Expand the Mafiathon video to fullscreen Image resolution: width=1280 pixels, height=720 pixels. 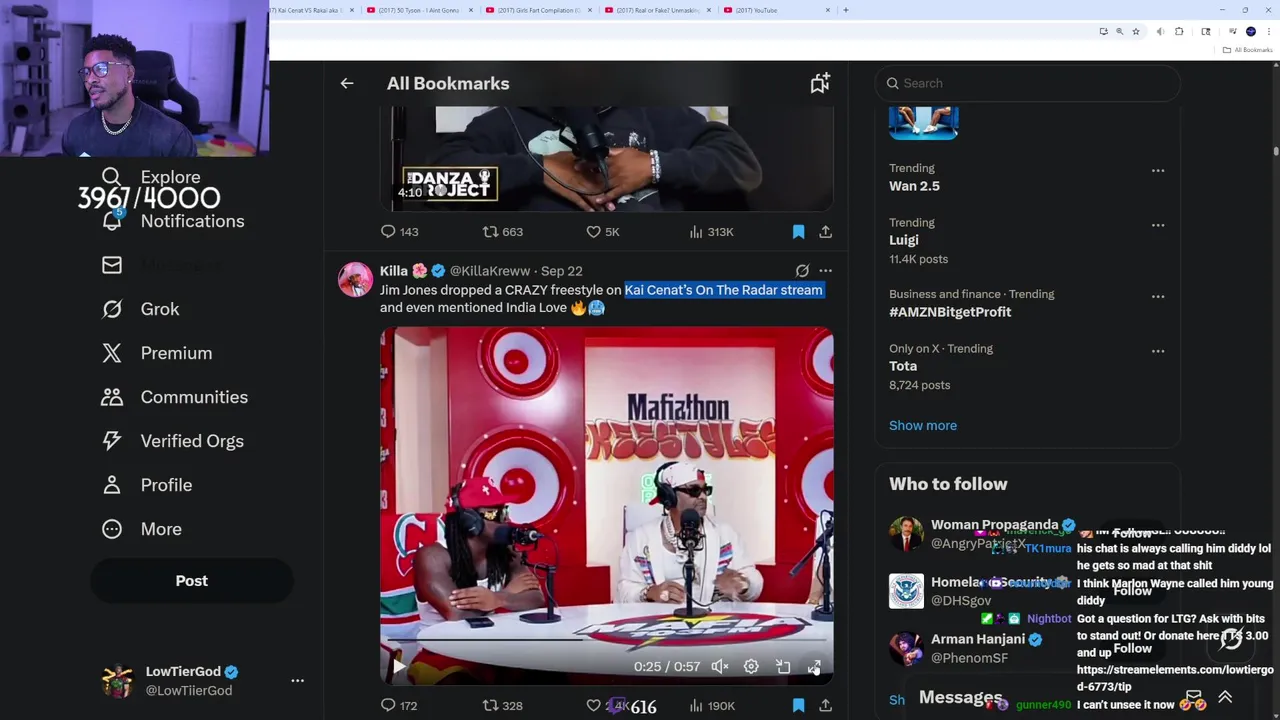pyautogui.click(x=814, y=667)
